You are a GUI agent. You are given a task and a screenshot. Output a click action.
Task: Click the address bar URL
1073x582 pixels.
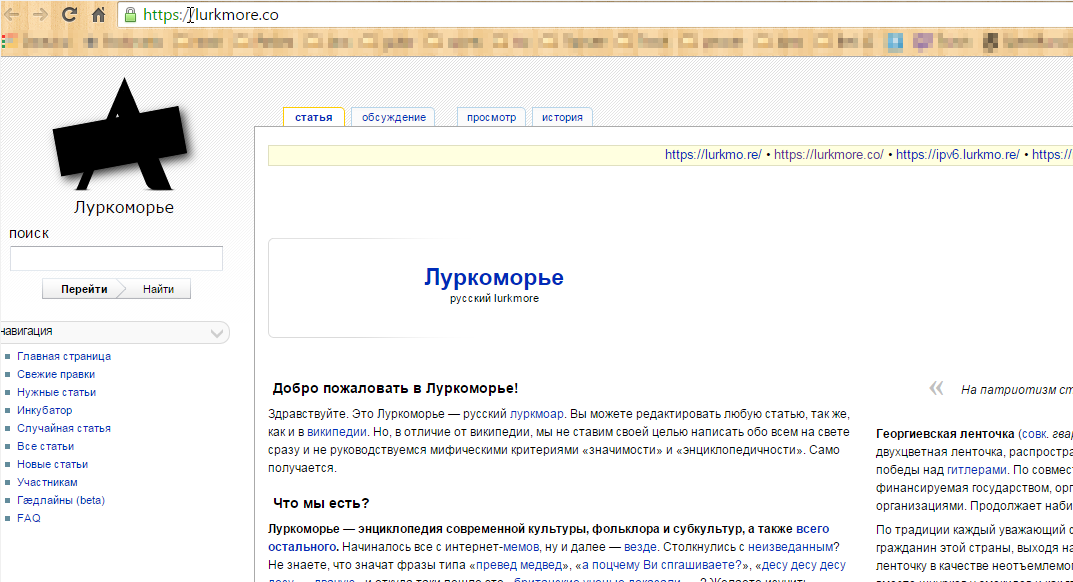click(x=211, y=15)
